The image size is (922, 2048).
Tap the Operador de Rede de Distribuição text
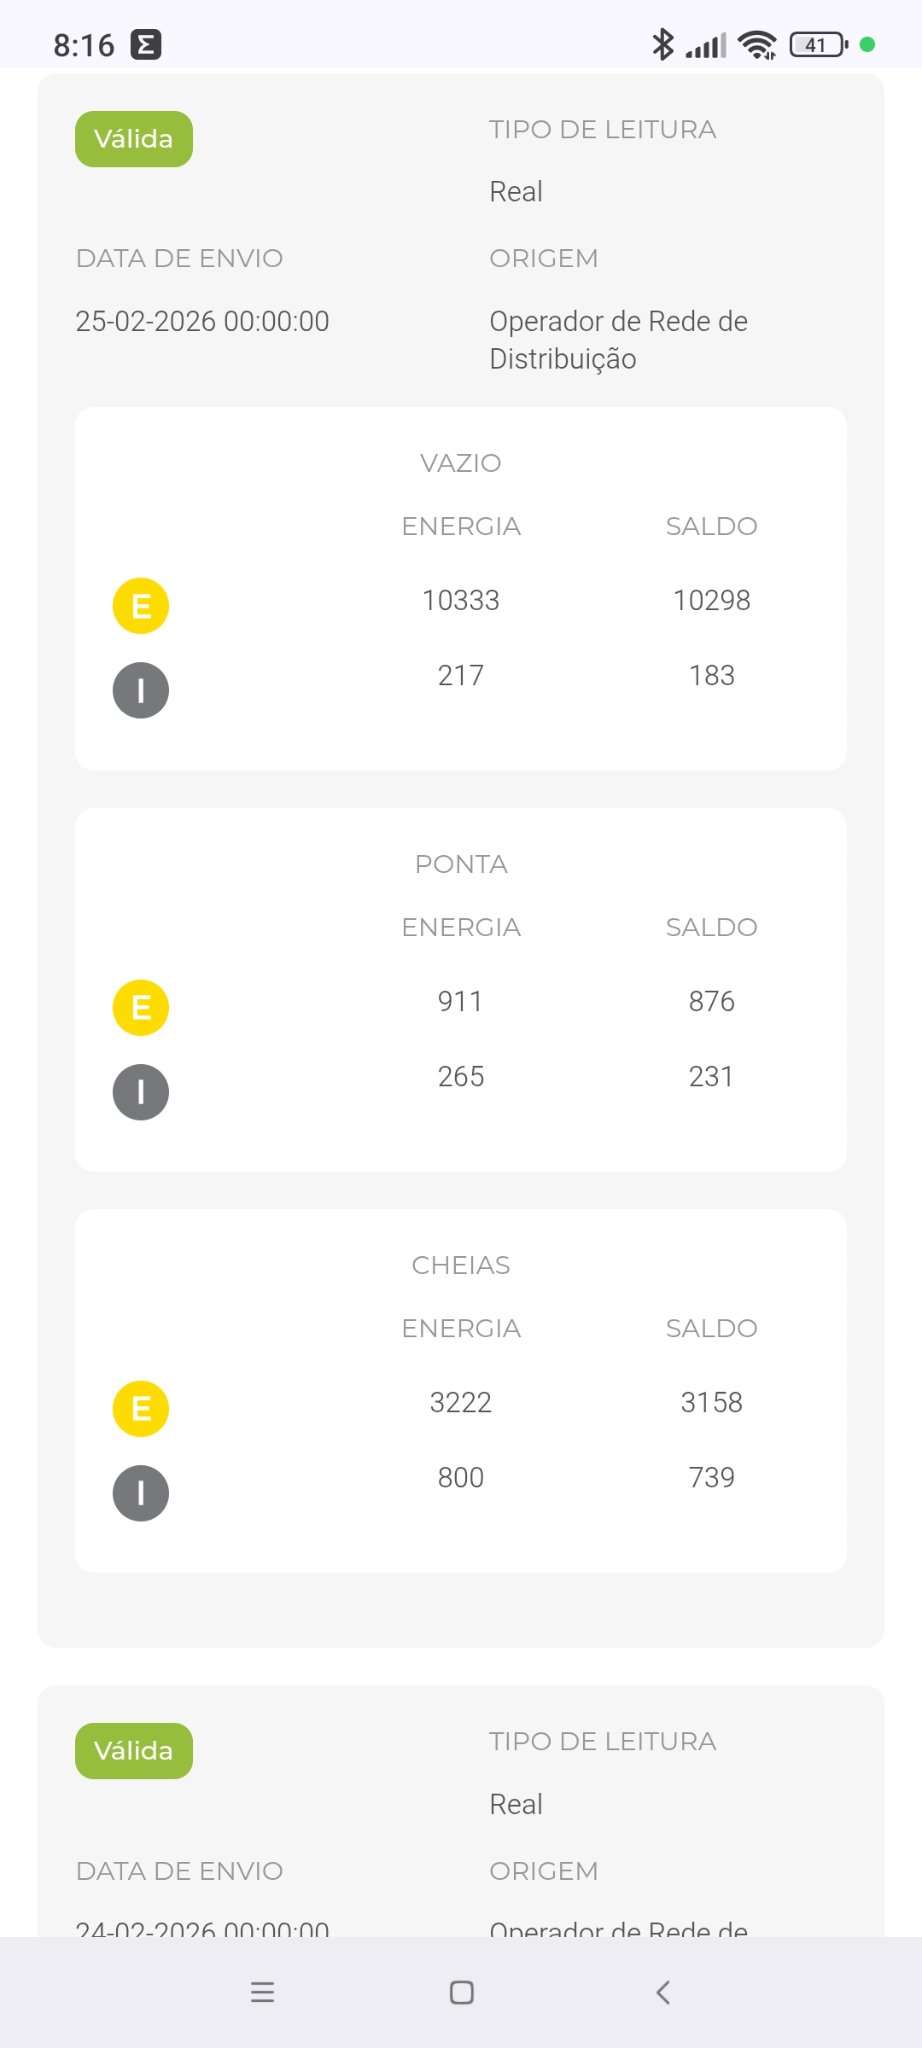click(619, 340)
